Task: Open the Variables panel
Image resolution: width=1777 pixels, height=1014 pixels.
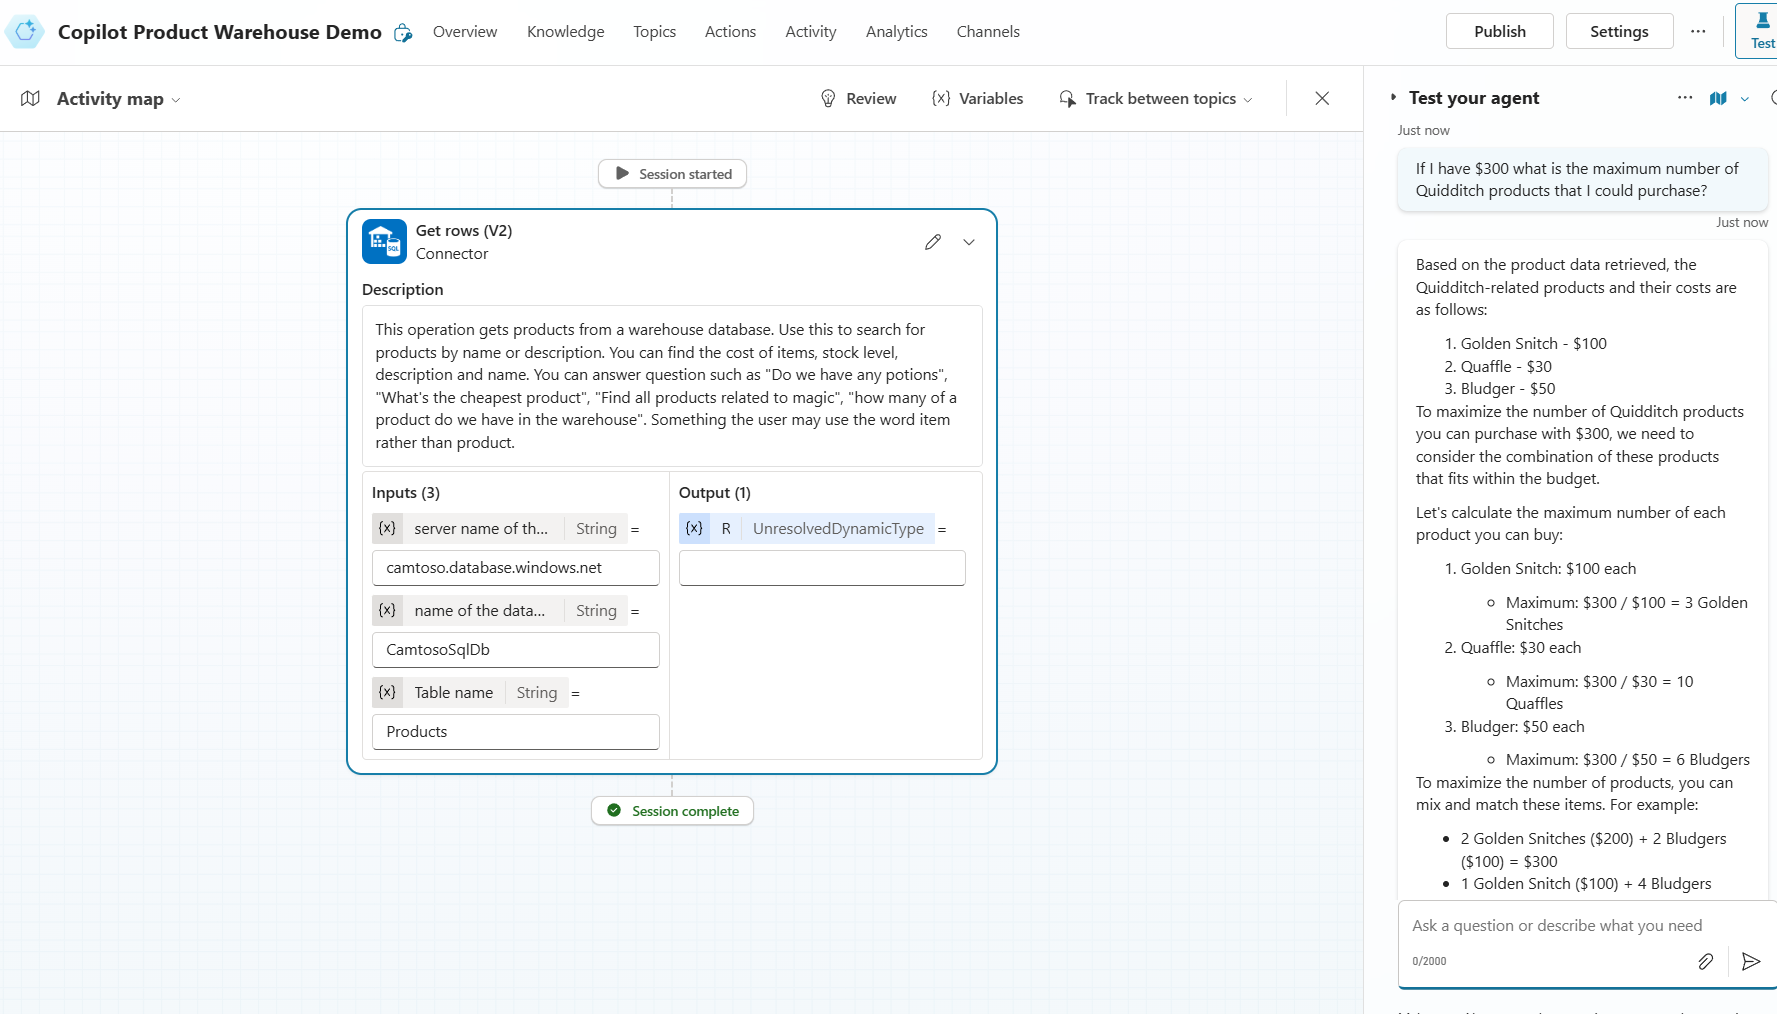Action: point(977,99)
